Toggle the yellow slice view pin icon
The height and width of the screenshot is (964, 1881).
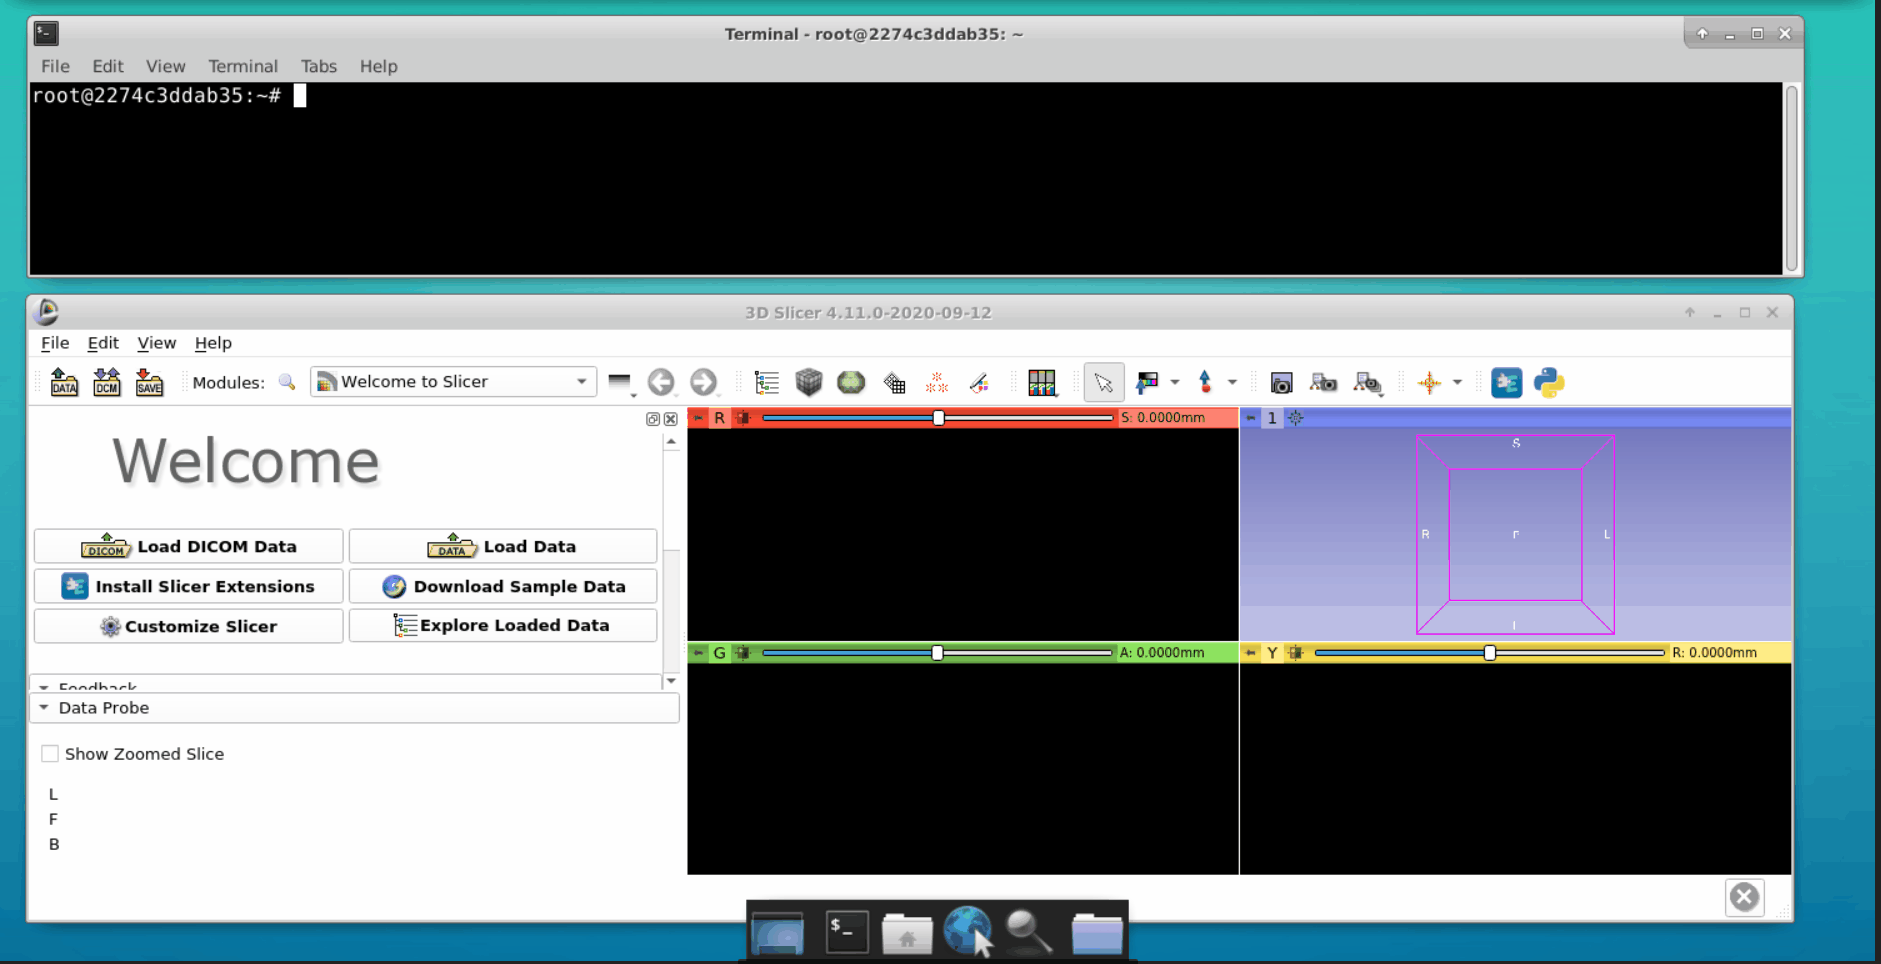[x=1251, y=653]
